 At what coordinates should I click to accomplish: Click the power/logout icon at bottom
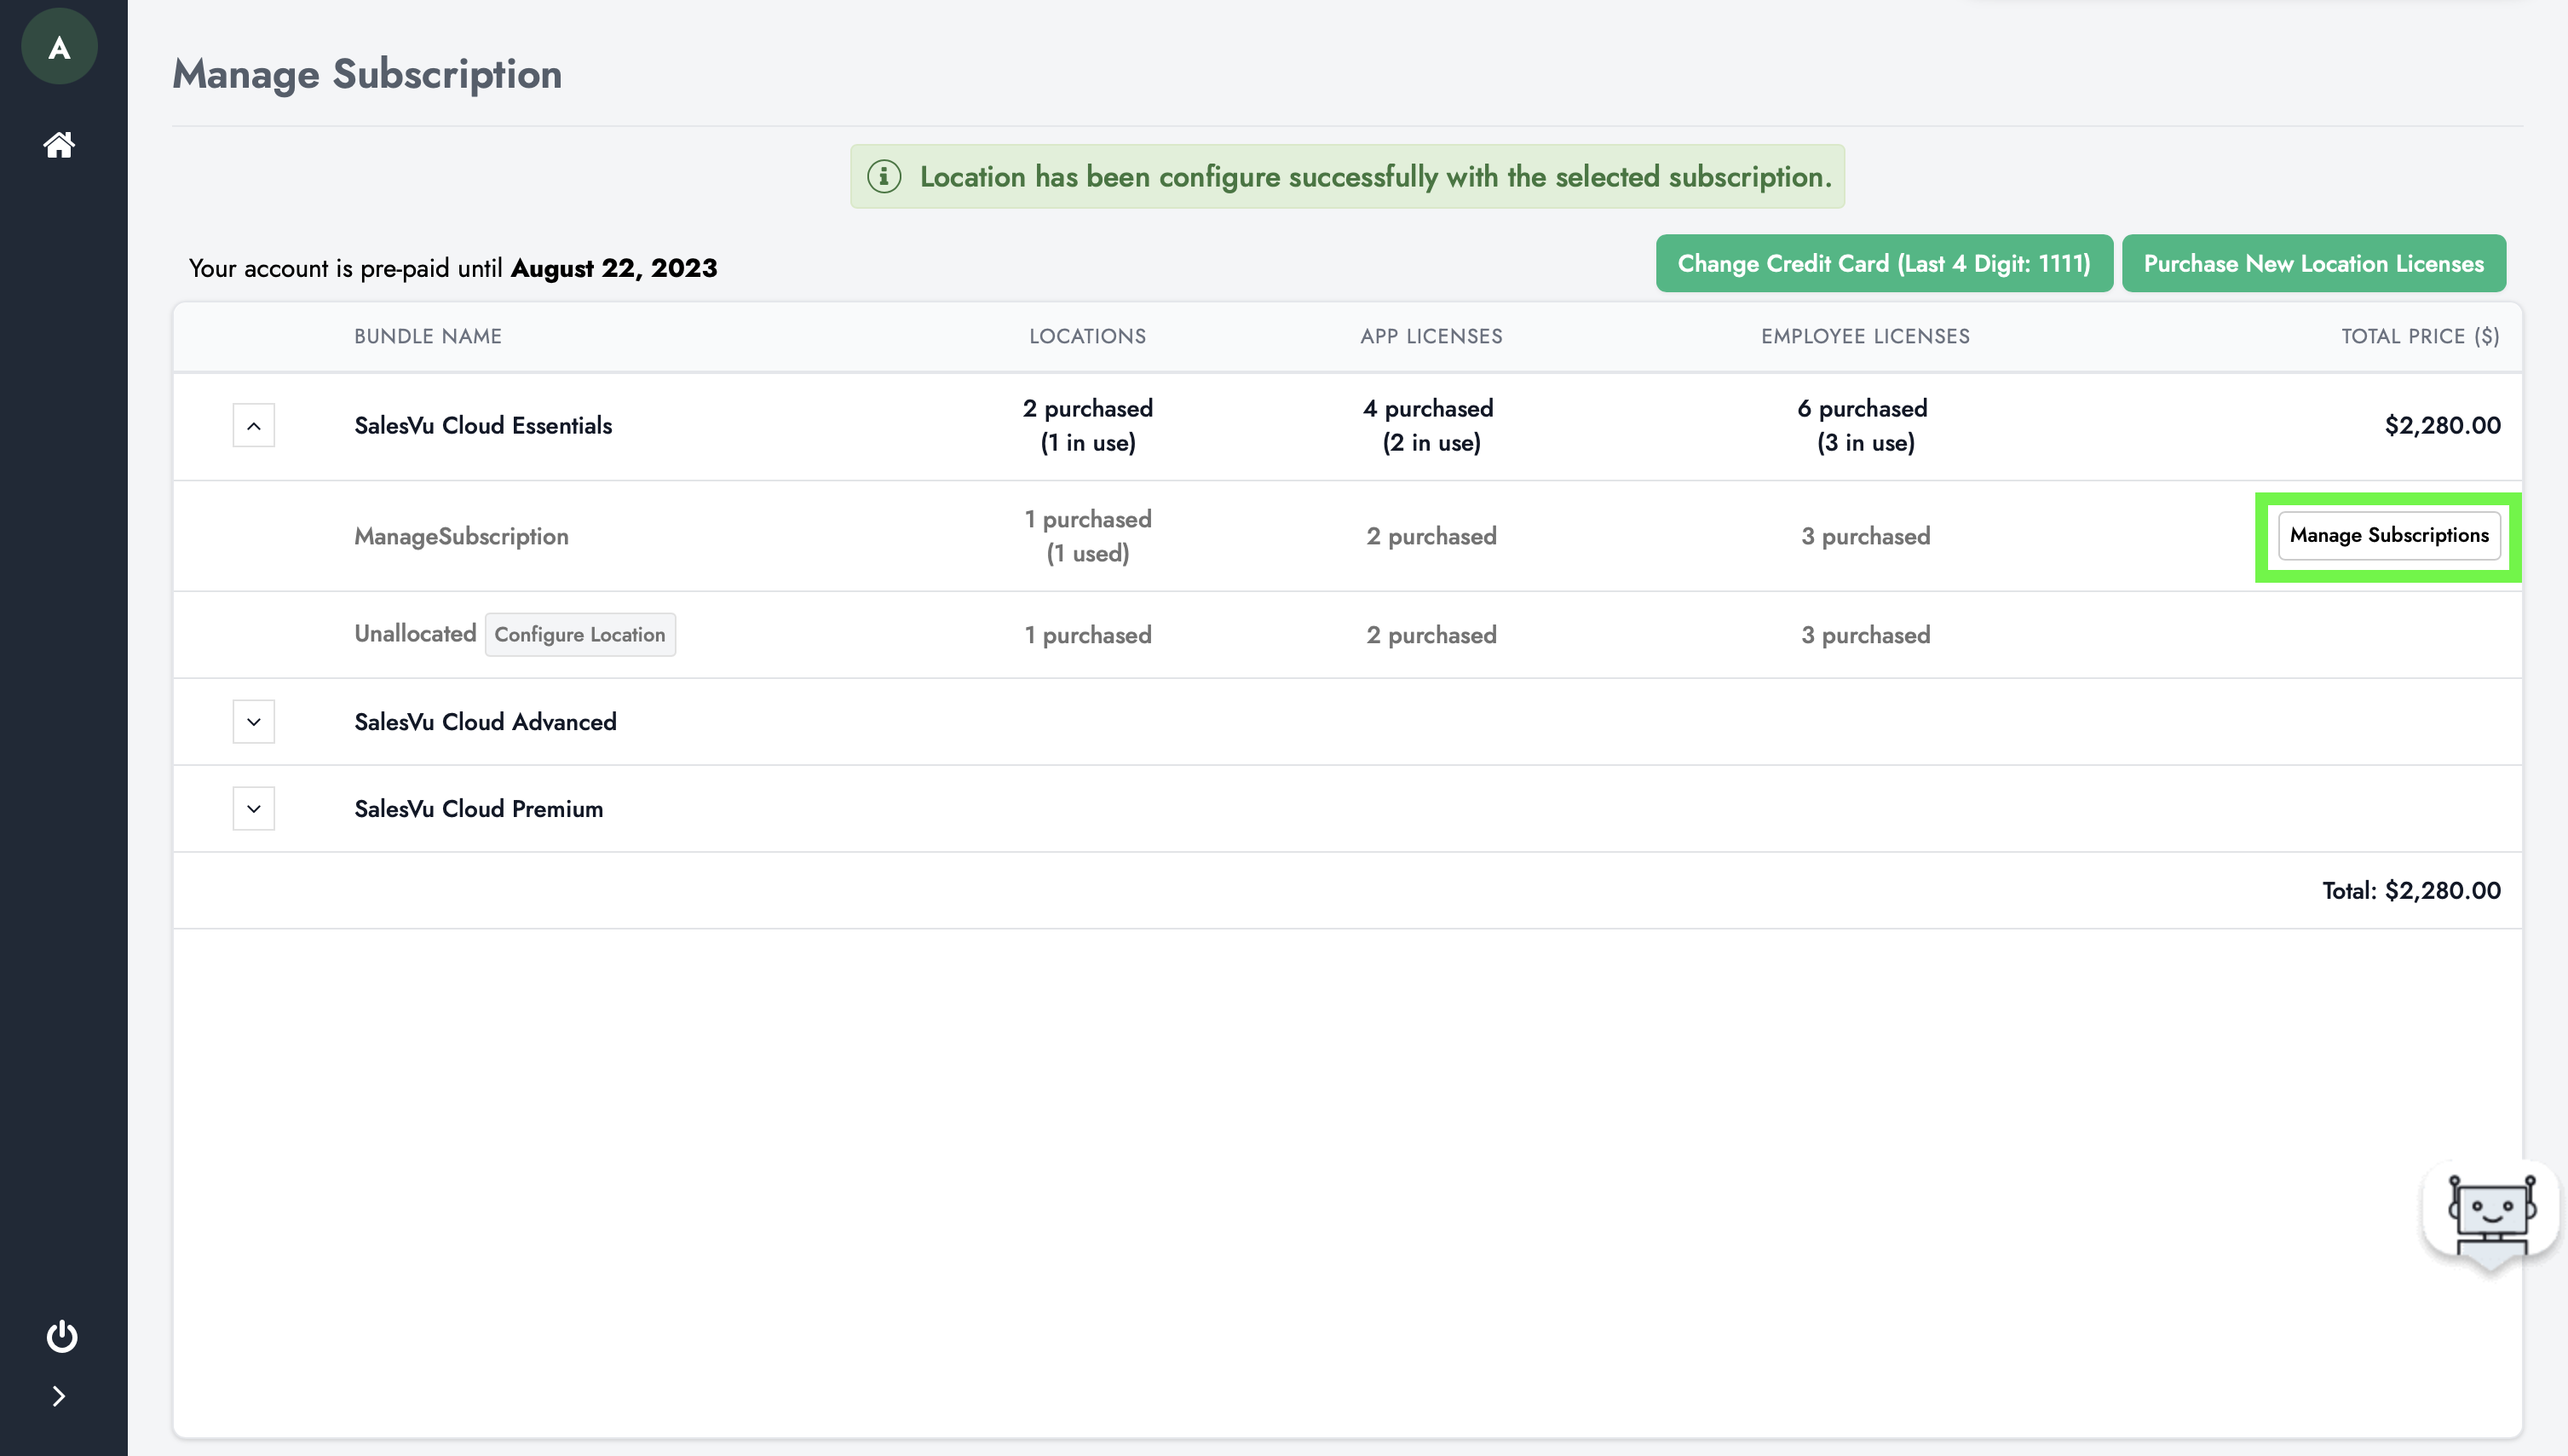tap(60, 1336)
